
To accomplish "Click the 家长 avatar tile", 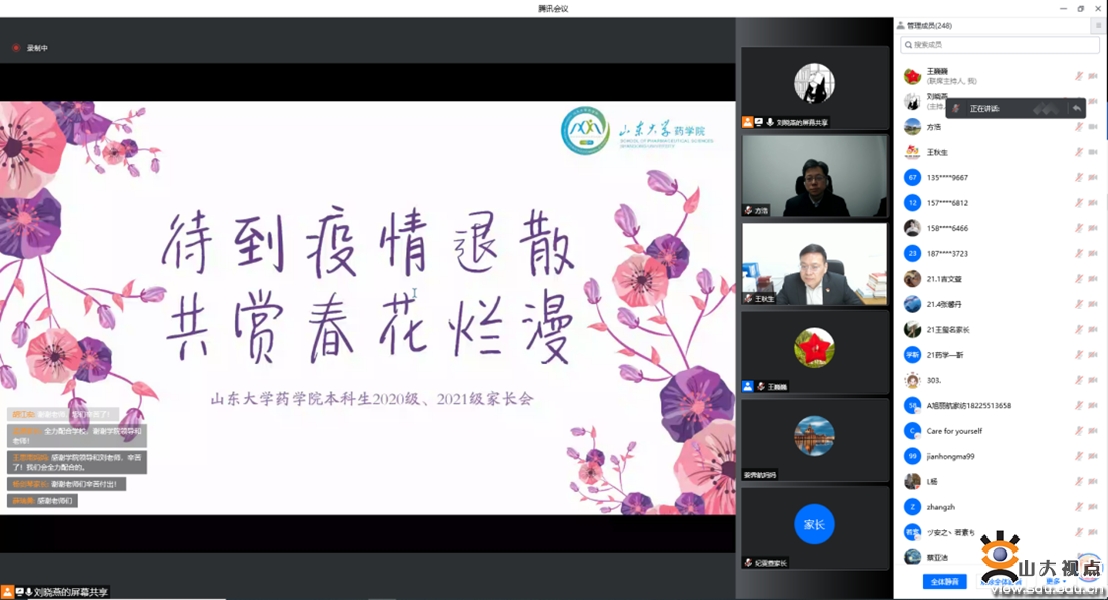I will point(814,524).
